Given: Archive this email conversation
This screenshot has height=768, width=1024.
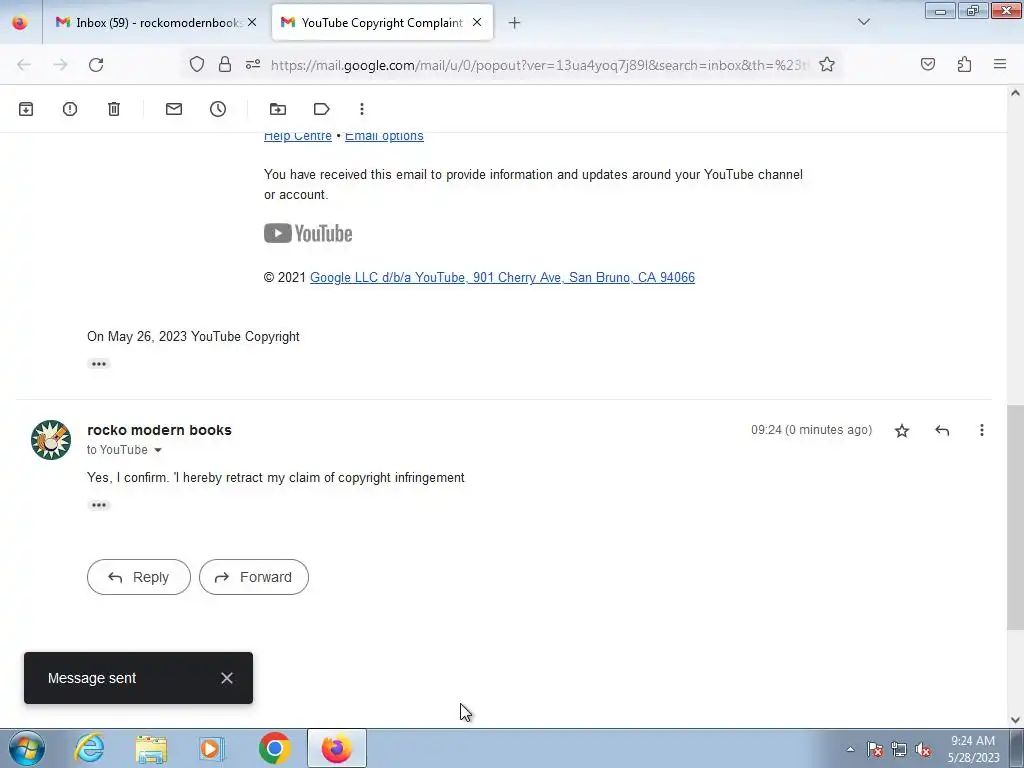Looking at the screenshot, I should [x=25, y=109].
